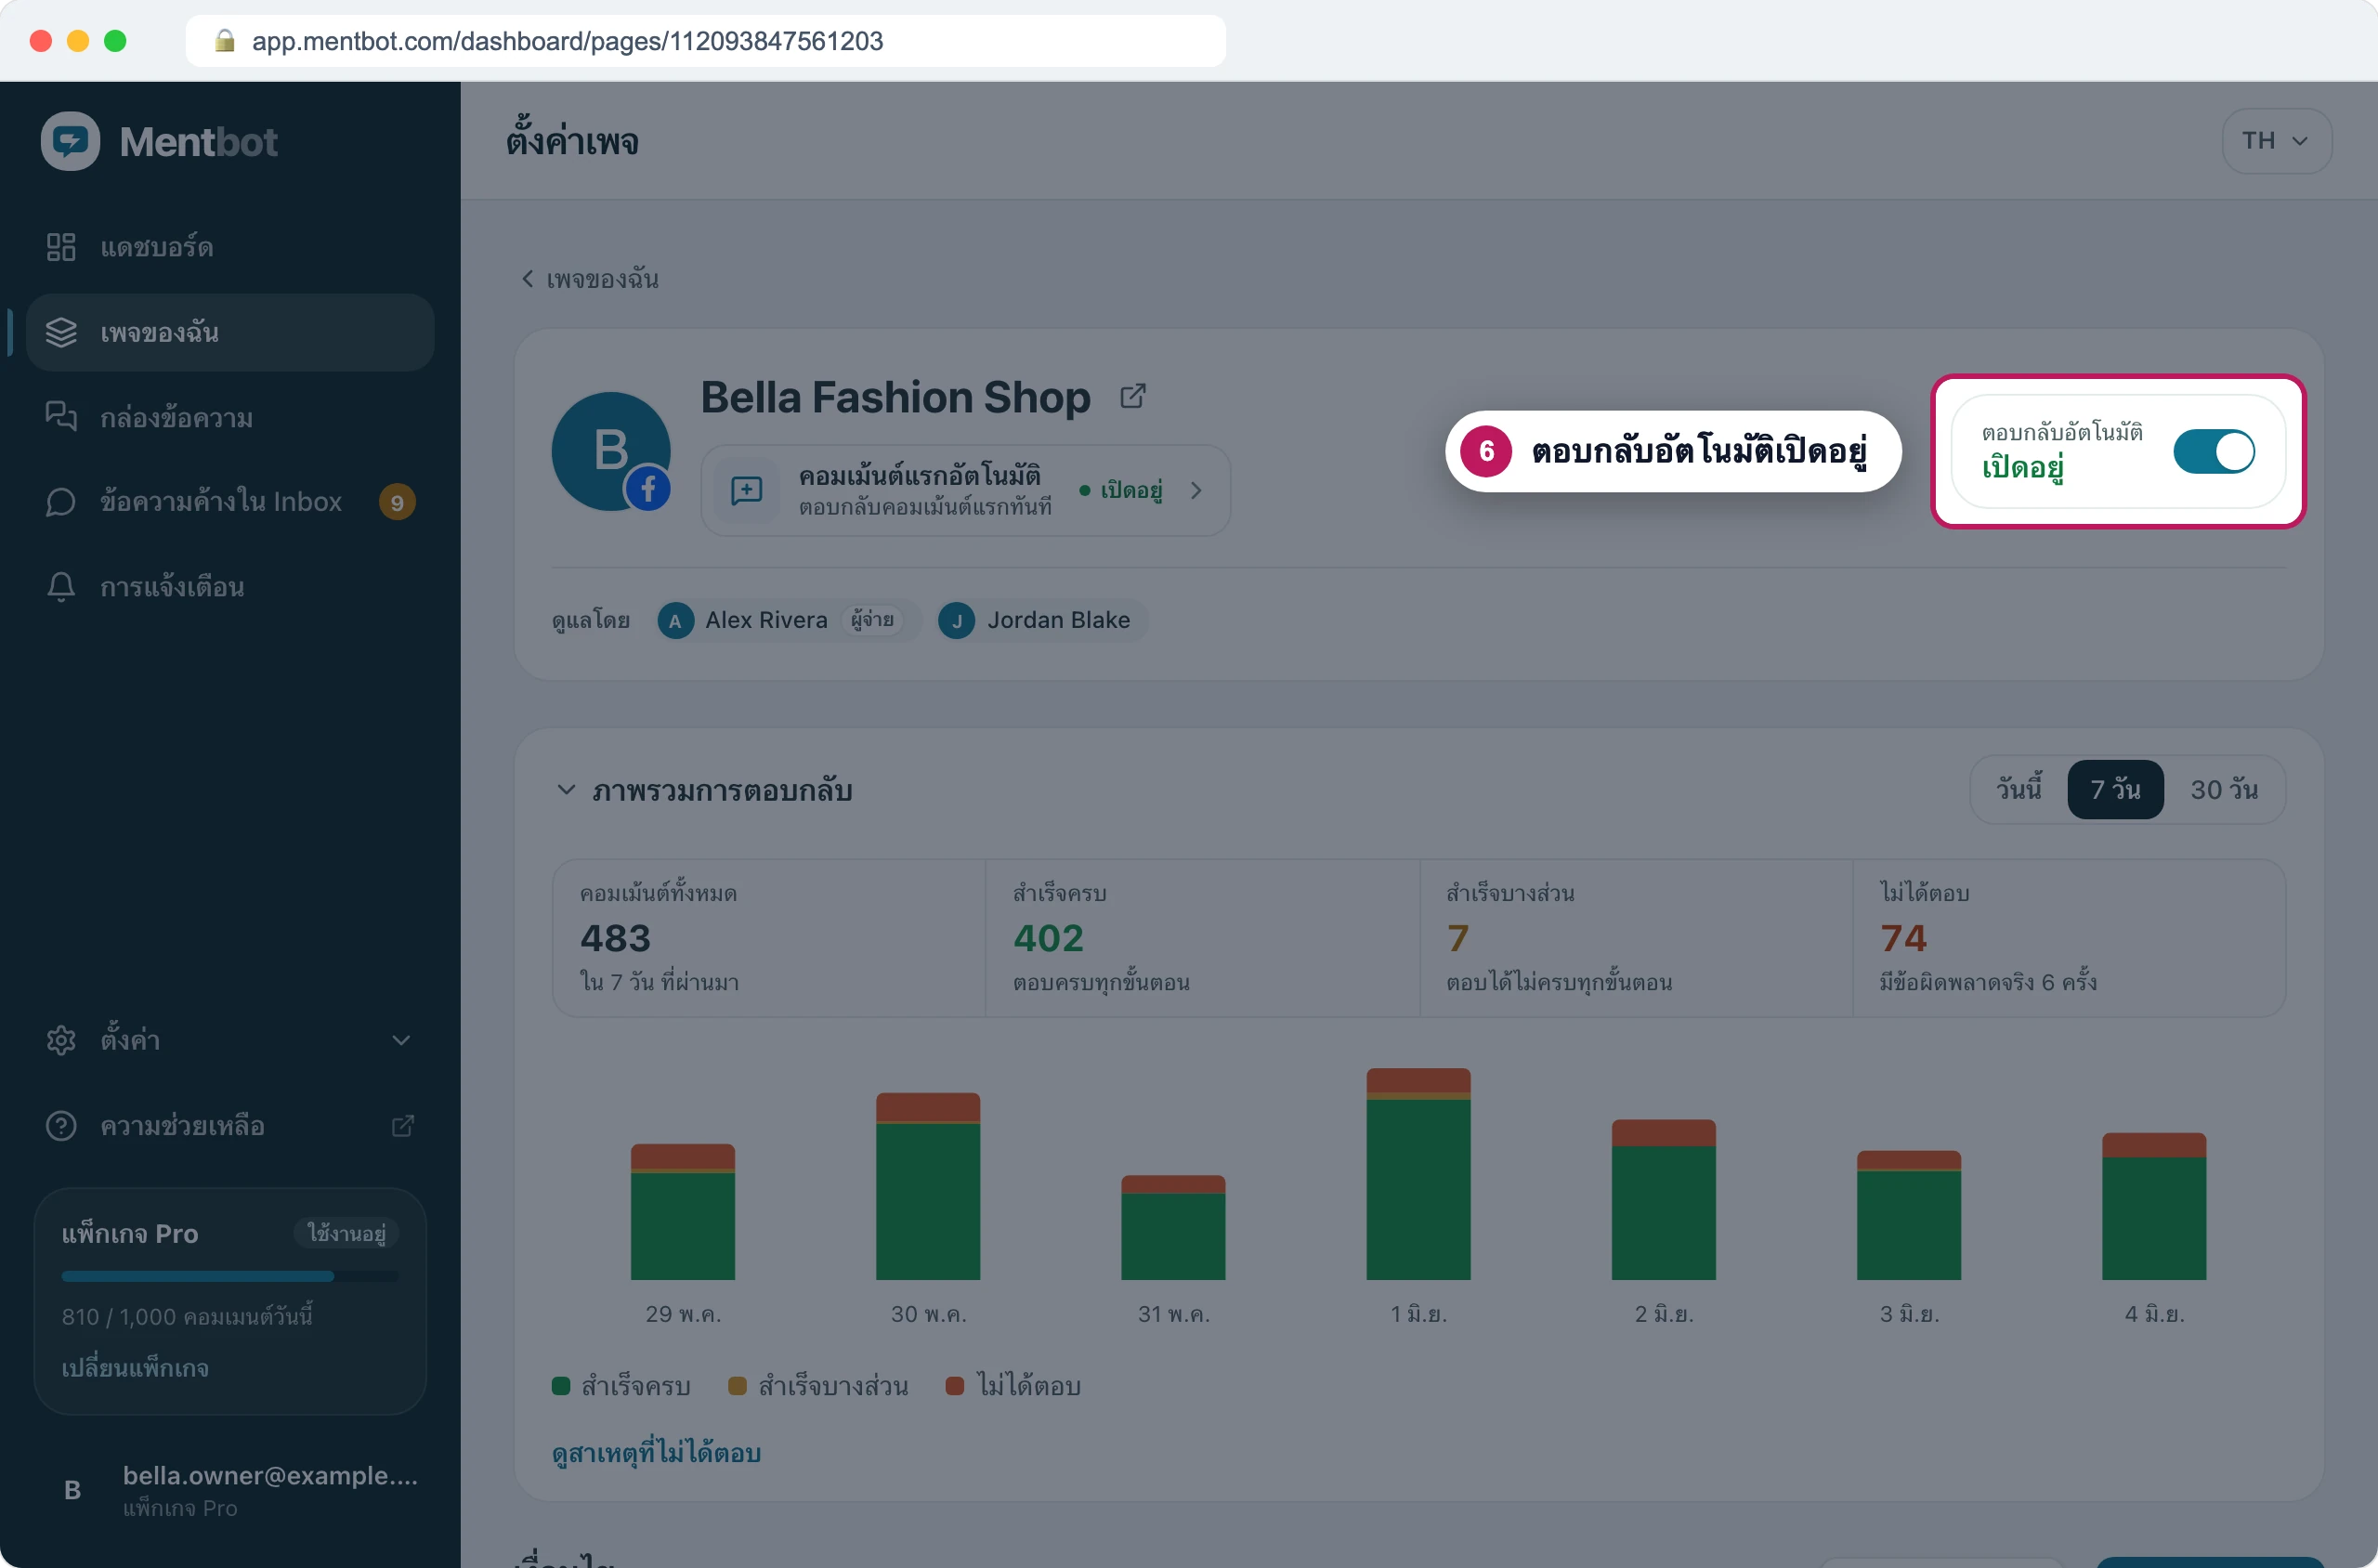
Task: Click the ตั้งค่า gear icon
Action: (x=61, y=1040)
